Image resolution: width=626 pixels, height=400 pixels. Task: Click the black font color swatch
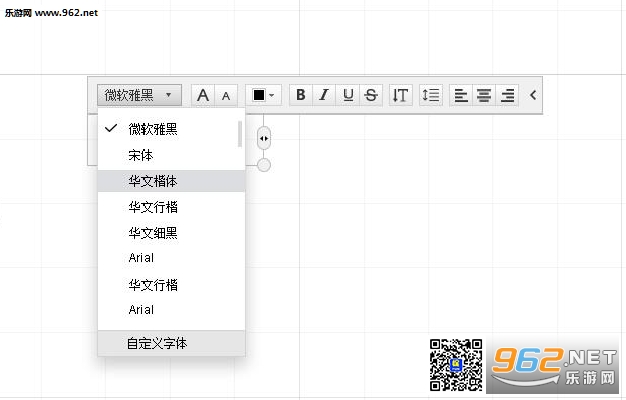(259, 95)
